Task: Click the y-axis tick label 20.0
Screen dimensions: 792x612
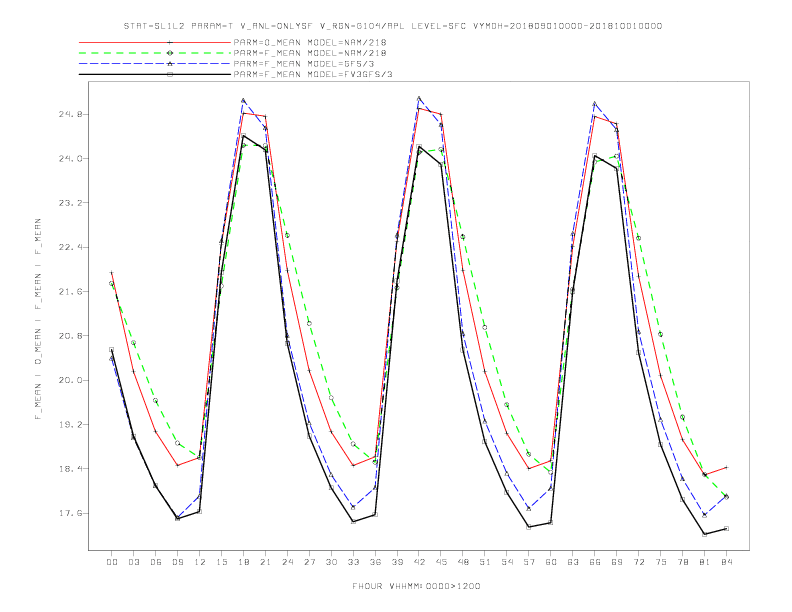Action: (x=69, y=380)
